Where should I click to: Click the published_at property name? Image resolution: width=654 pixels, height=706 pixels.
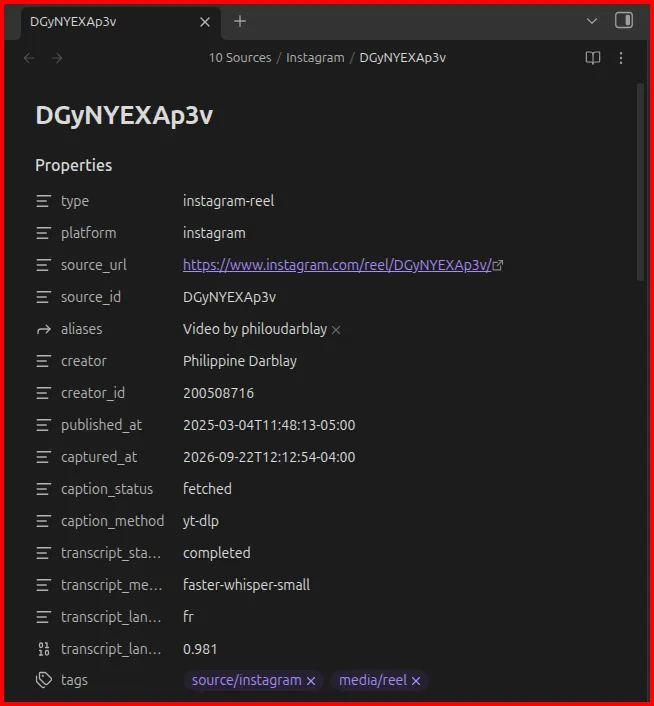[102, 425]
